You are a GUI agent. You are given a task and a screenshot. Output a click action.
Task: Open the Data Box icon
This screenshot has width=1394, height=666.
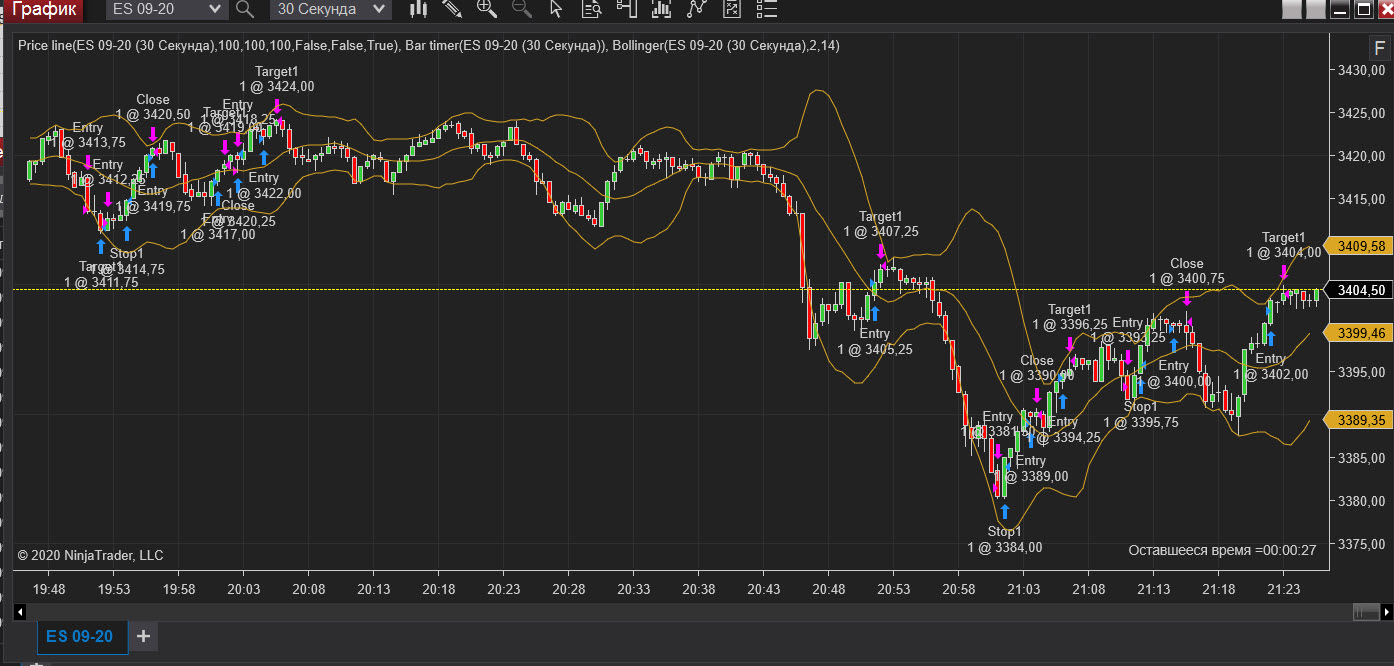click(591, 9)
